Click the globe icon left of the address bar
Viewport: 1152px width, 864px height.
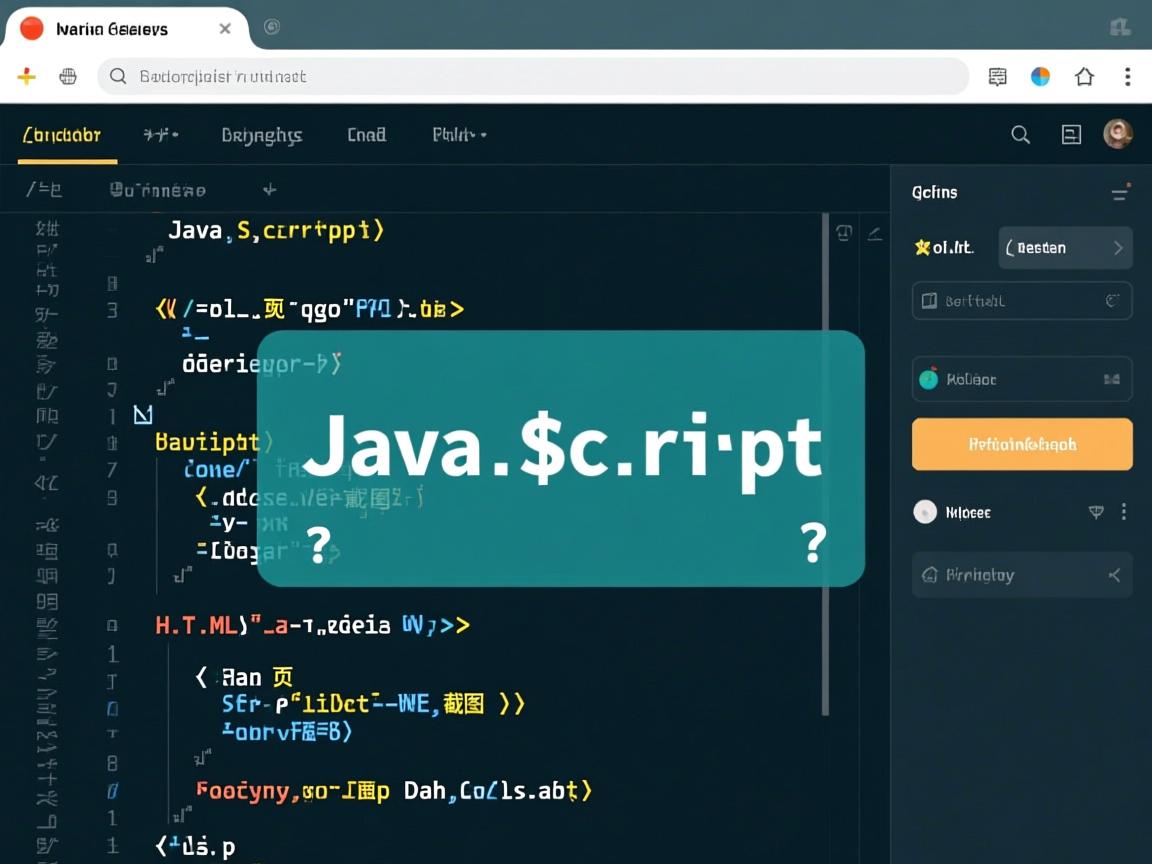[x=68, y=77]
